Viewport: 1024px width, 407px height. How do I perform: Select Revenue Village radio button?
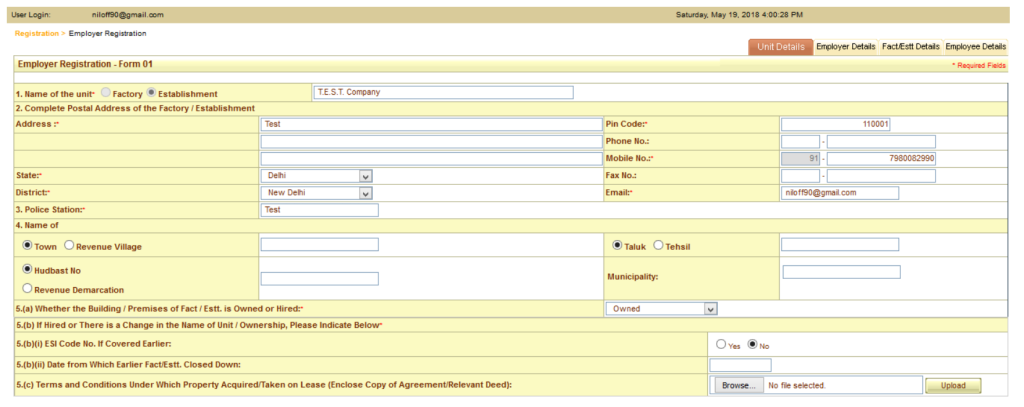(x=69, y=245)
